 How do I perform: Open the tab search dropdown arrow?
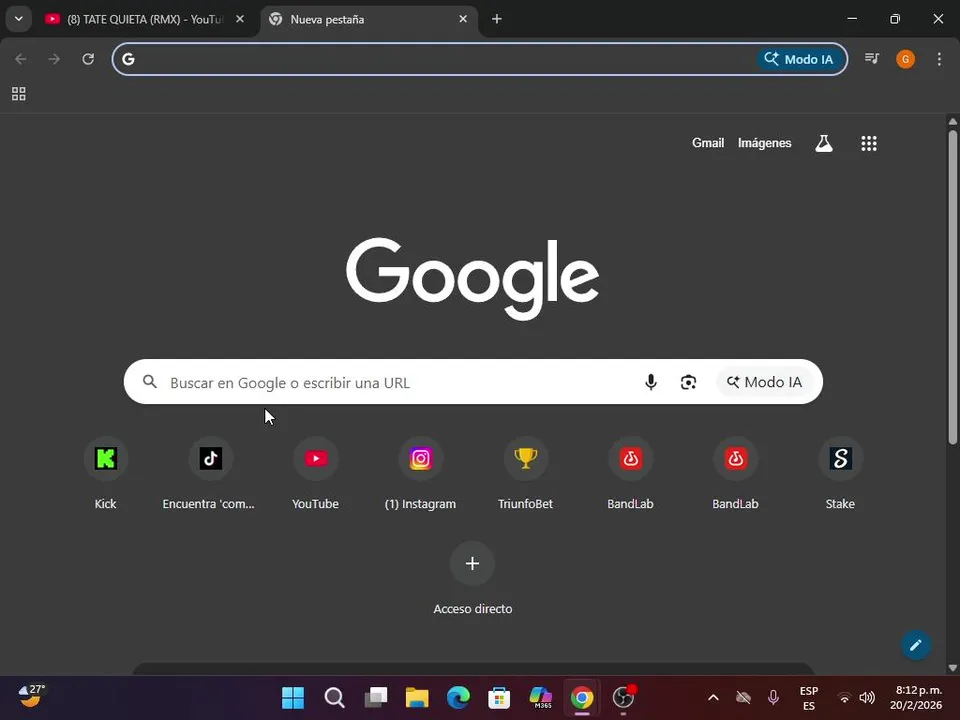pos(18,19)
